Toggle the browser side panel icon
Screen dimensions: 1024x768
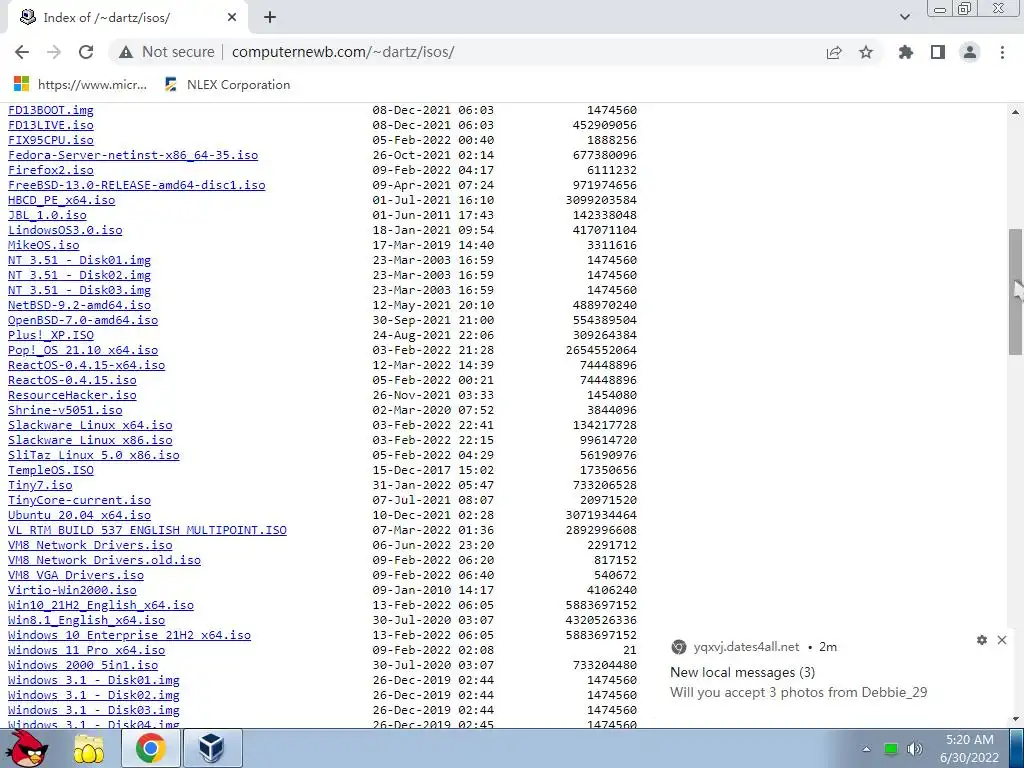pyautogui.click(x=938, y=52)
